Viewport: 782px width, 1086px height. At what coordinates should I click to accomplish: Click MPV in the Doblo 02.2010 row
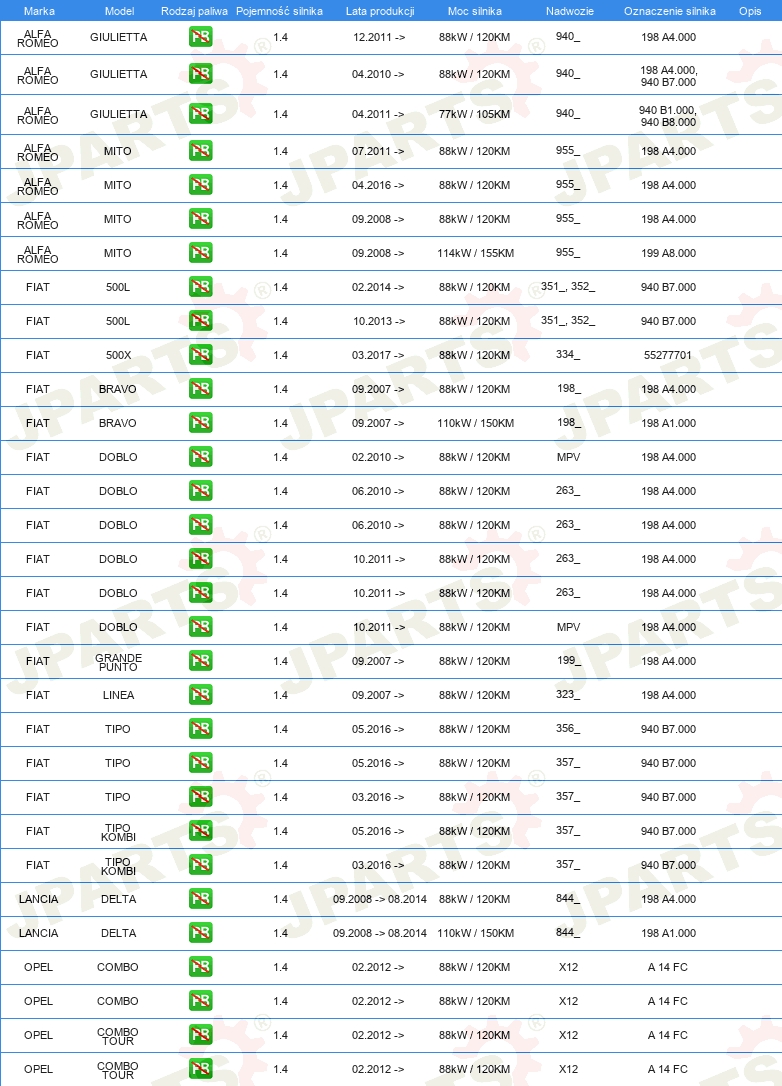tap(569, 457)
